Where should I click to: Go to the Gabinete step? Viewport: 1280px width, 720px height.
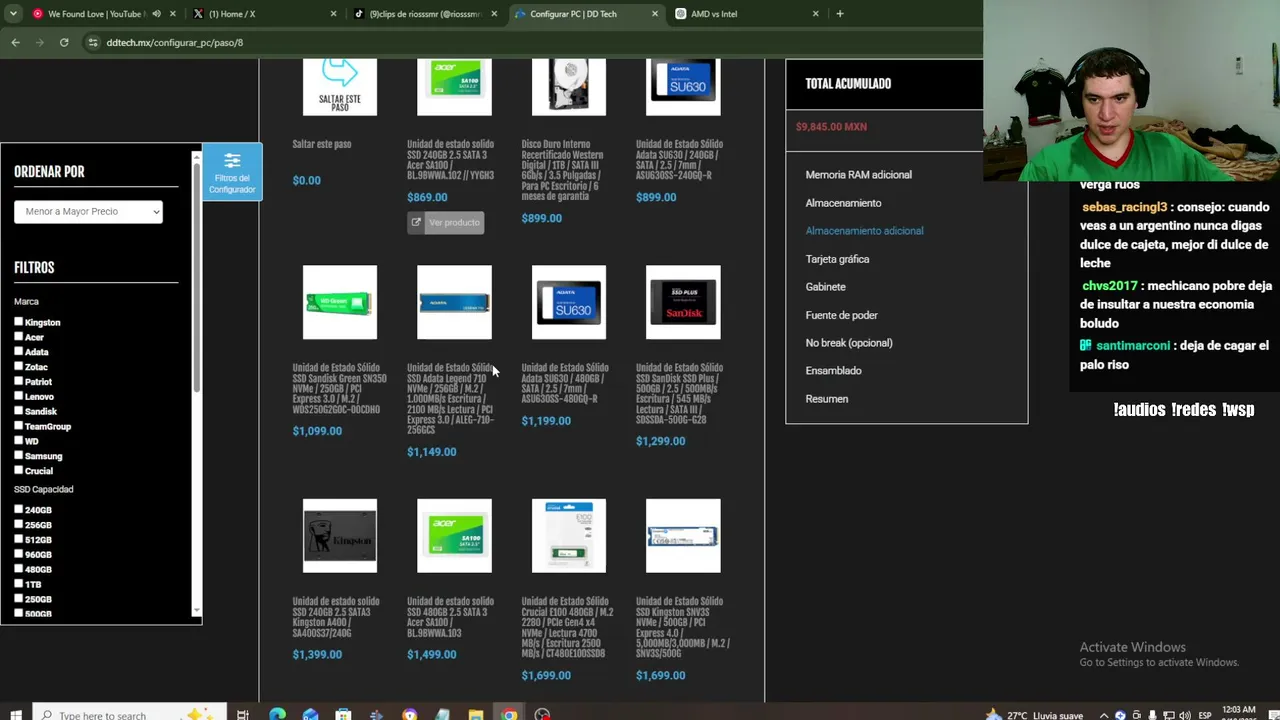826,287
